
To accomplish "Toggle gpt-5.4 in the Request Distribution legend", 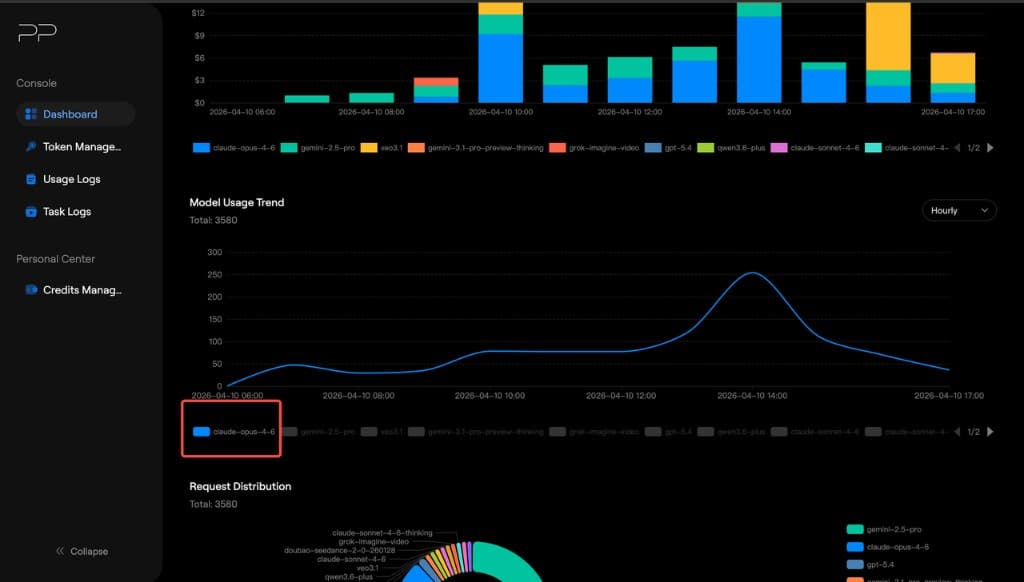I will point(871,564).
